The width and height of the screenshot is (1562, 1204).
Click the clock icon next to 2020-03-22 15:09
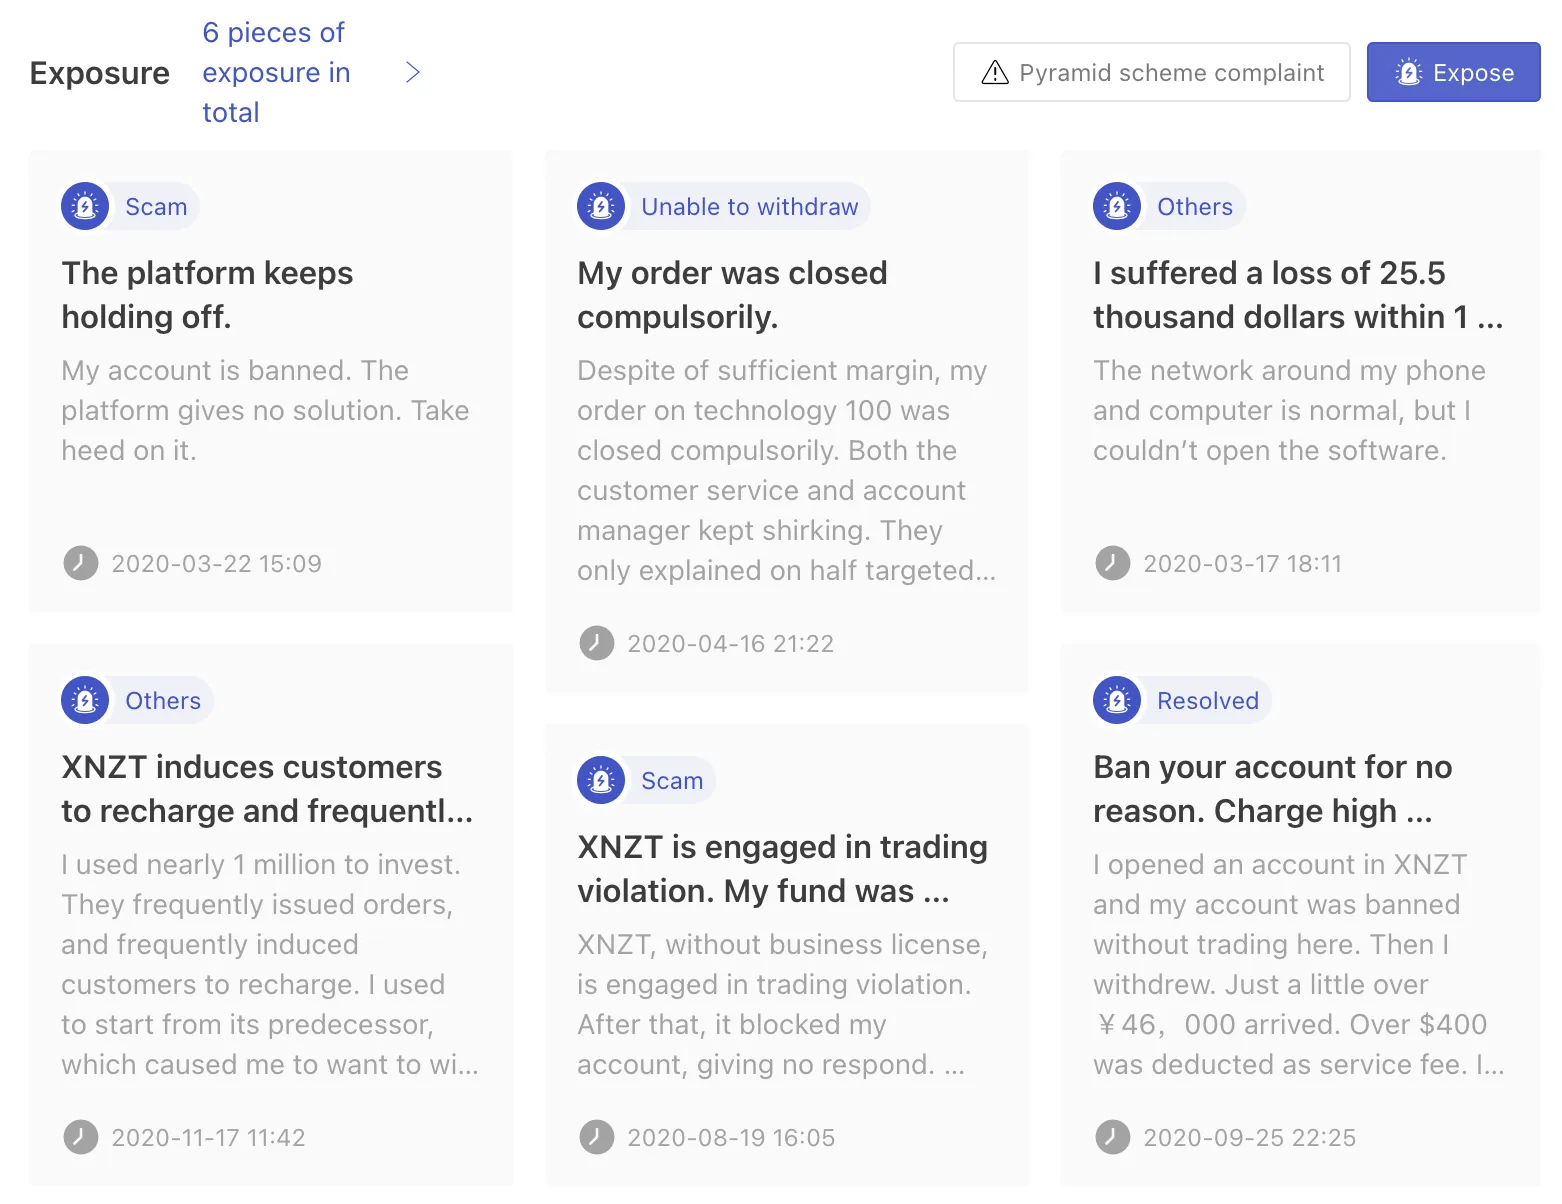[x=81, y=563]
